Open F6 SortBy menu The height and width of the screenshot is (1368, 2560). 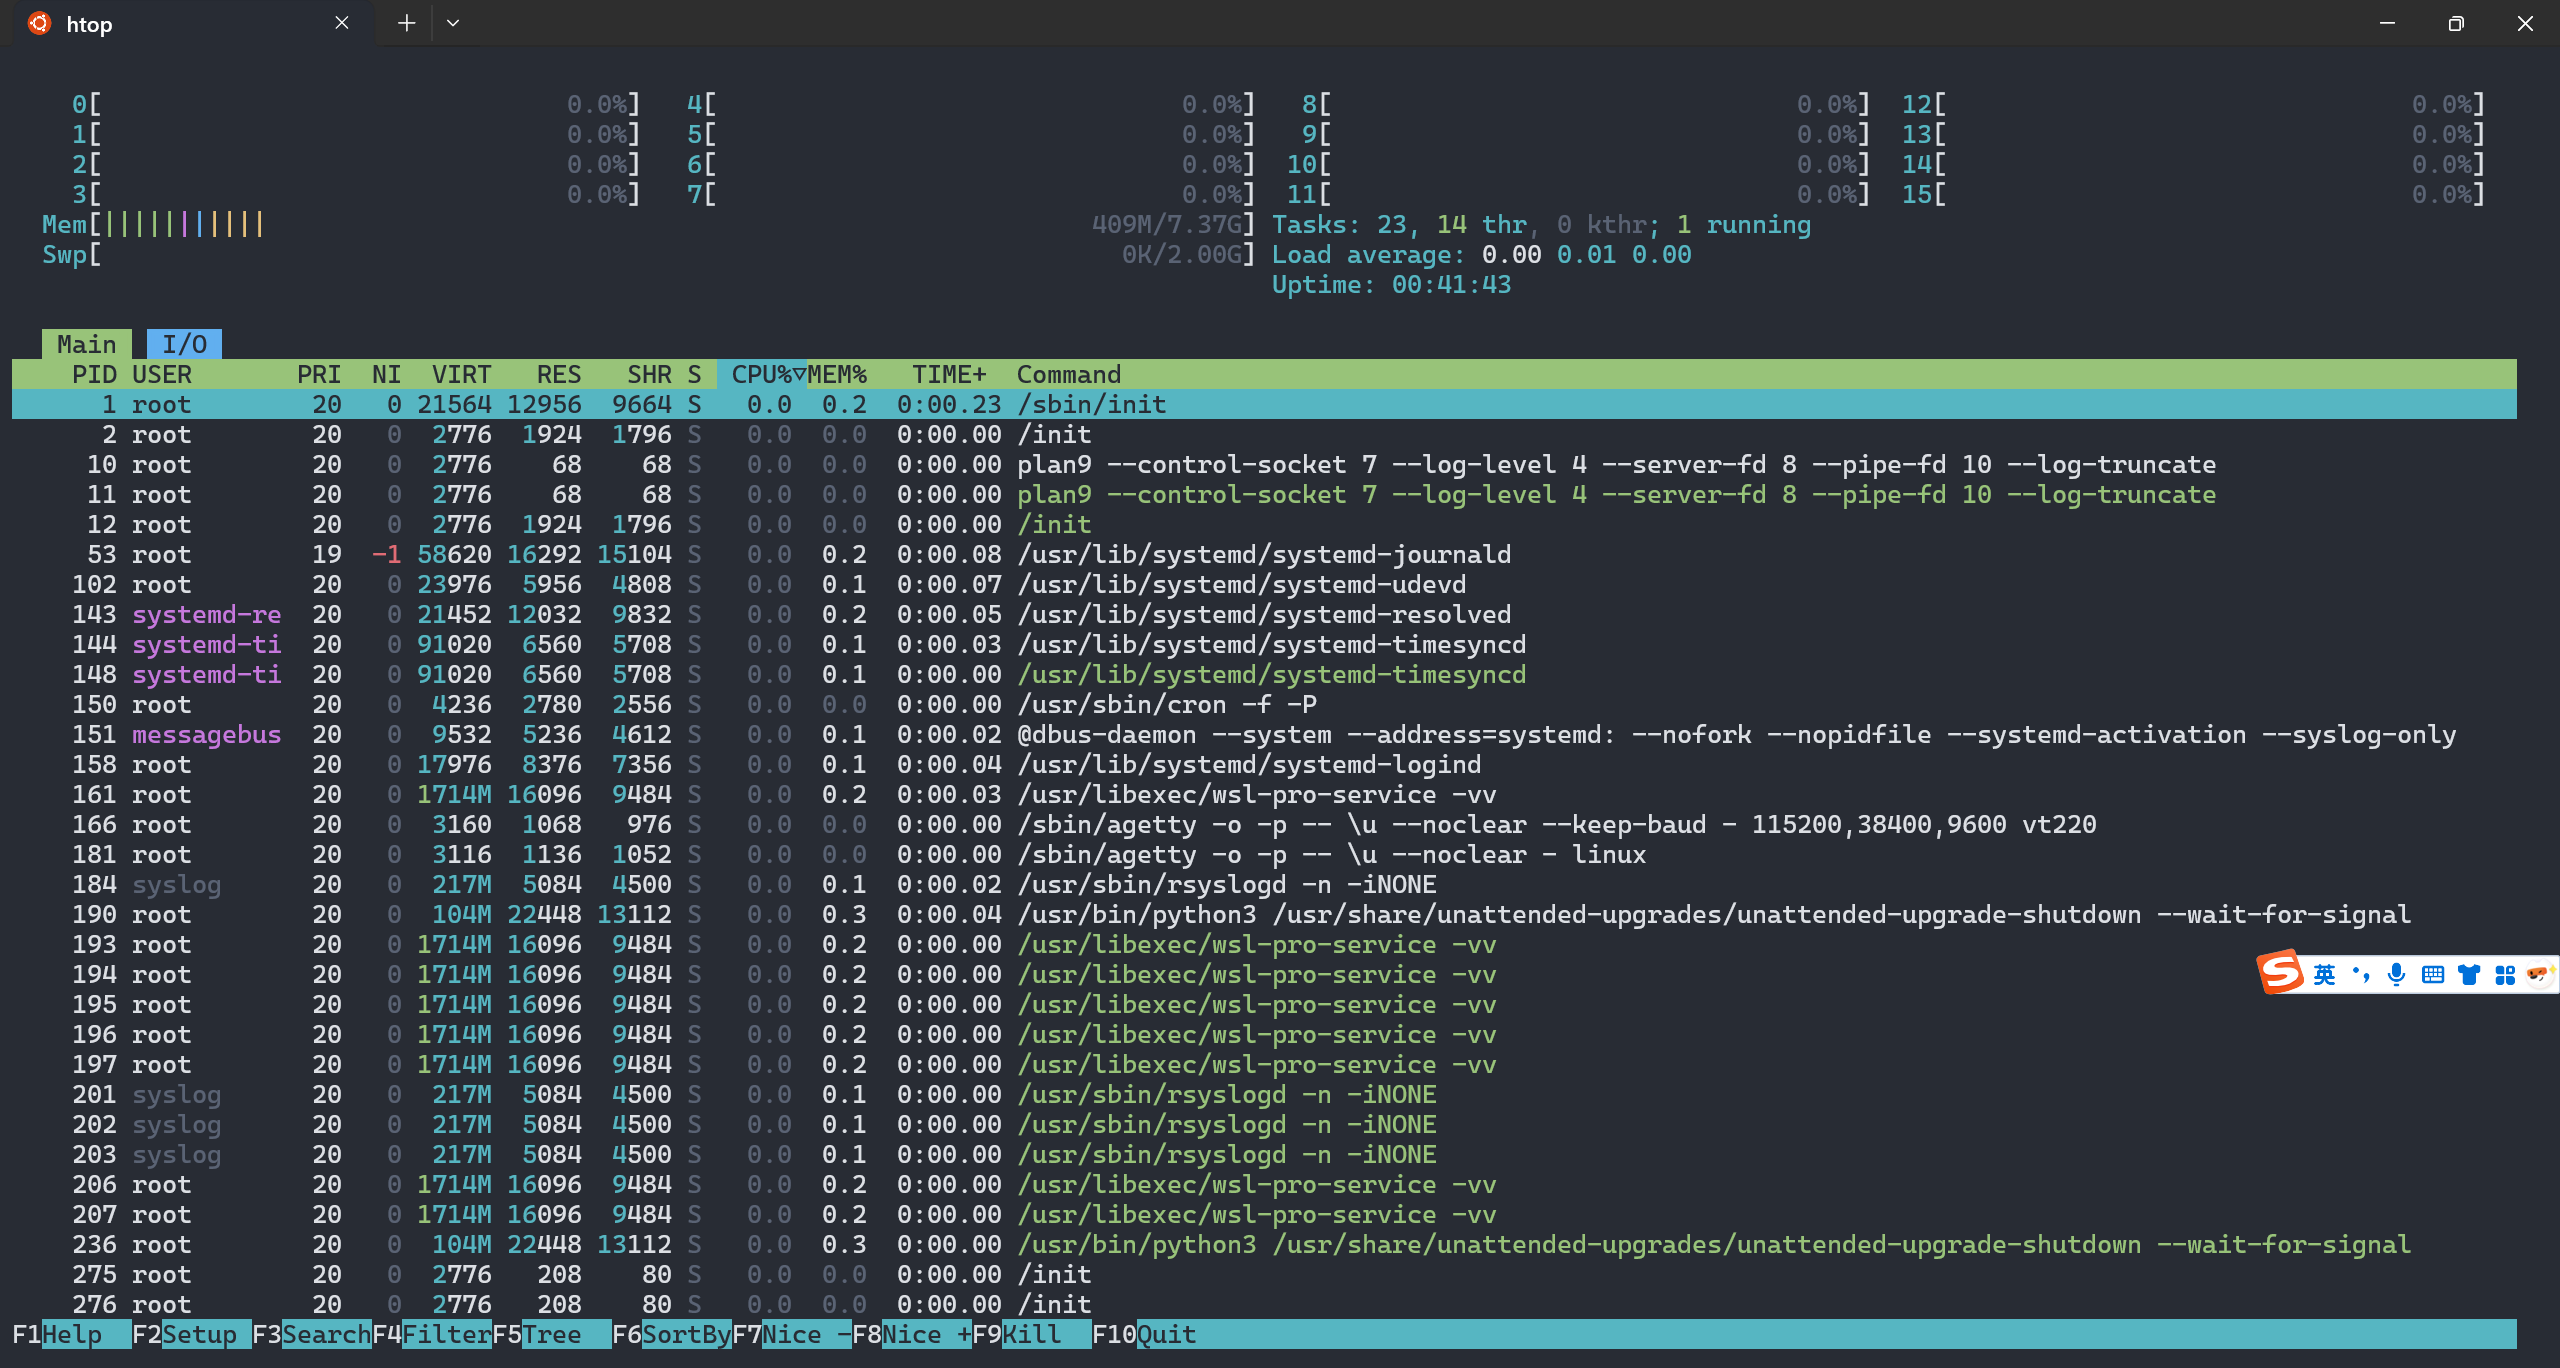click(x=671, y=1335)
